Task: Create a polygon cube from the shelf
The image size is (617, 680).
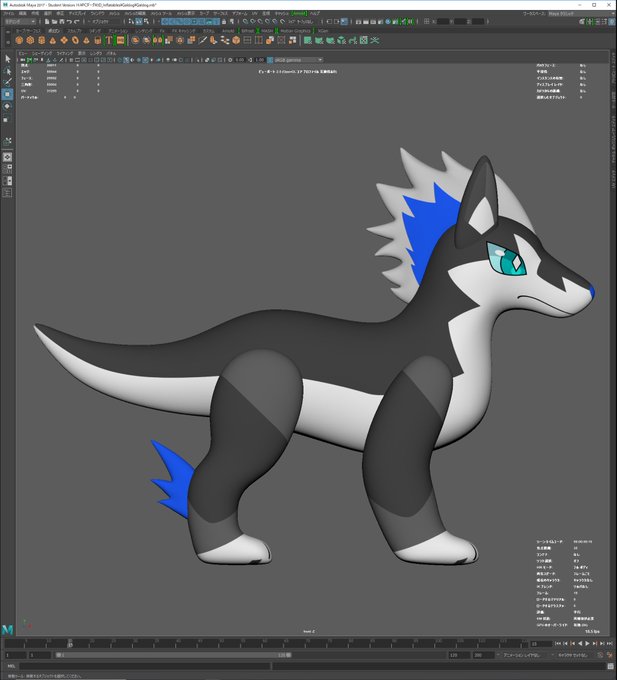Action: [x=30, y=40]
